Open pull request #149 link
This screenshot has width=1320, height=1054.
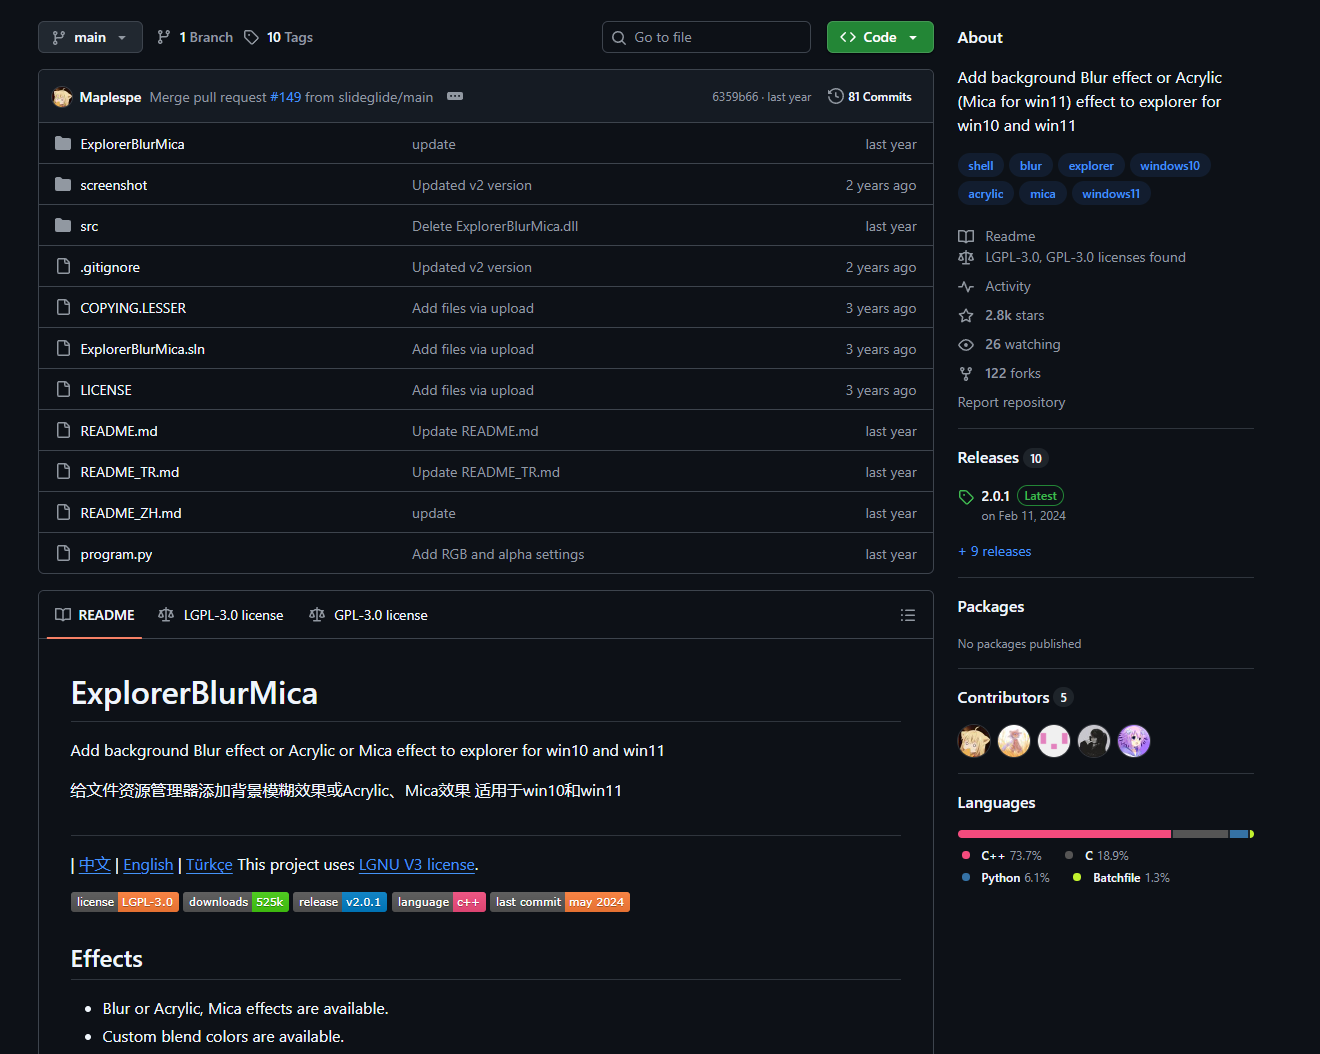pos(286,97)
